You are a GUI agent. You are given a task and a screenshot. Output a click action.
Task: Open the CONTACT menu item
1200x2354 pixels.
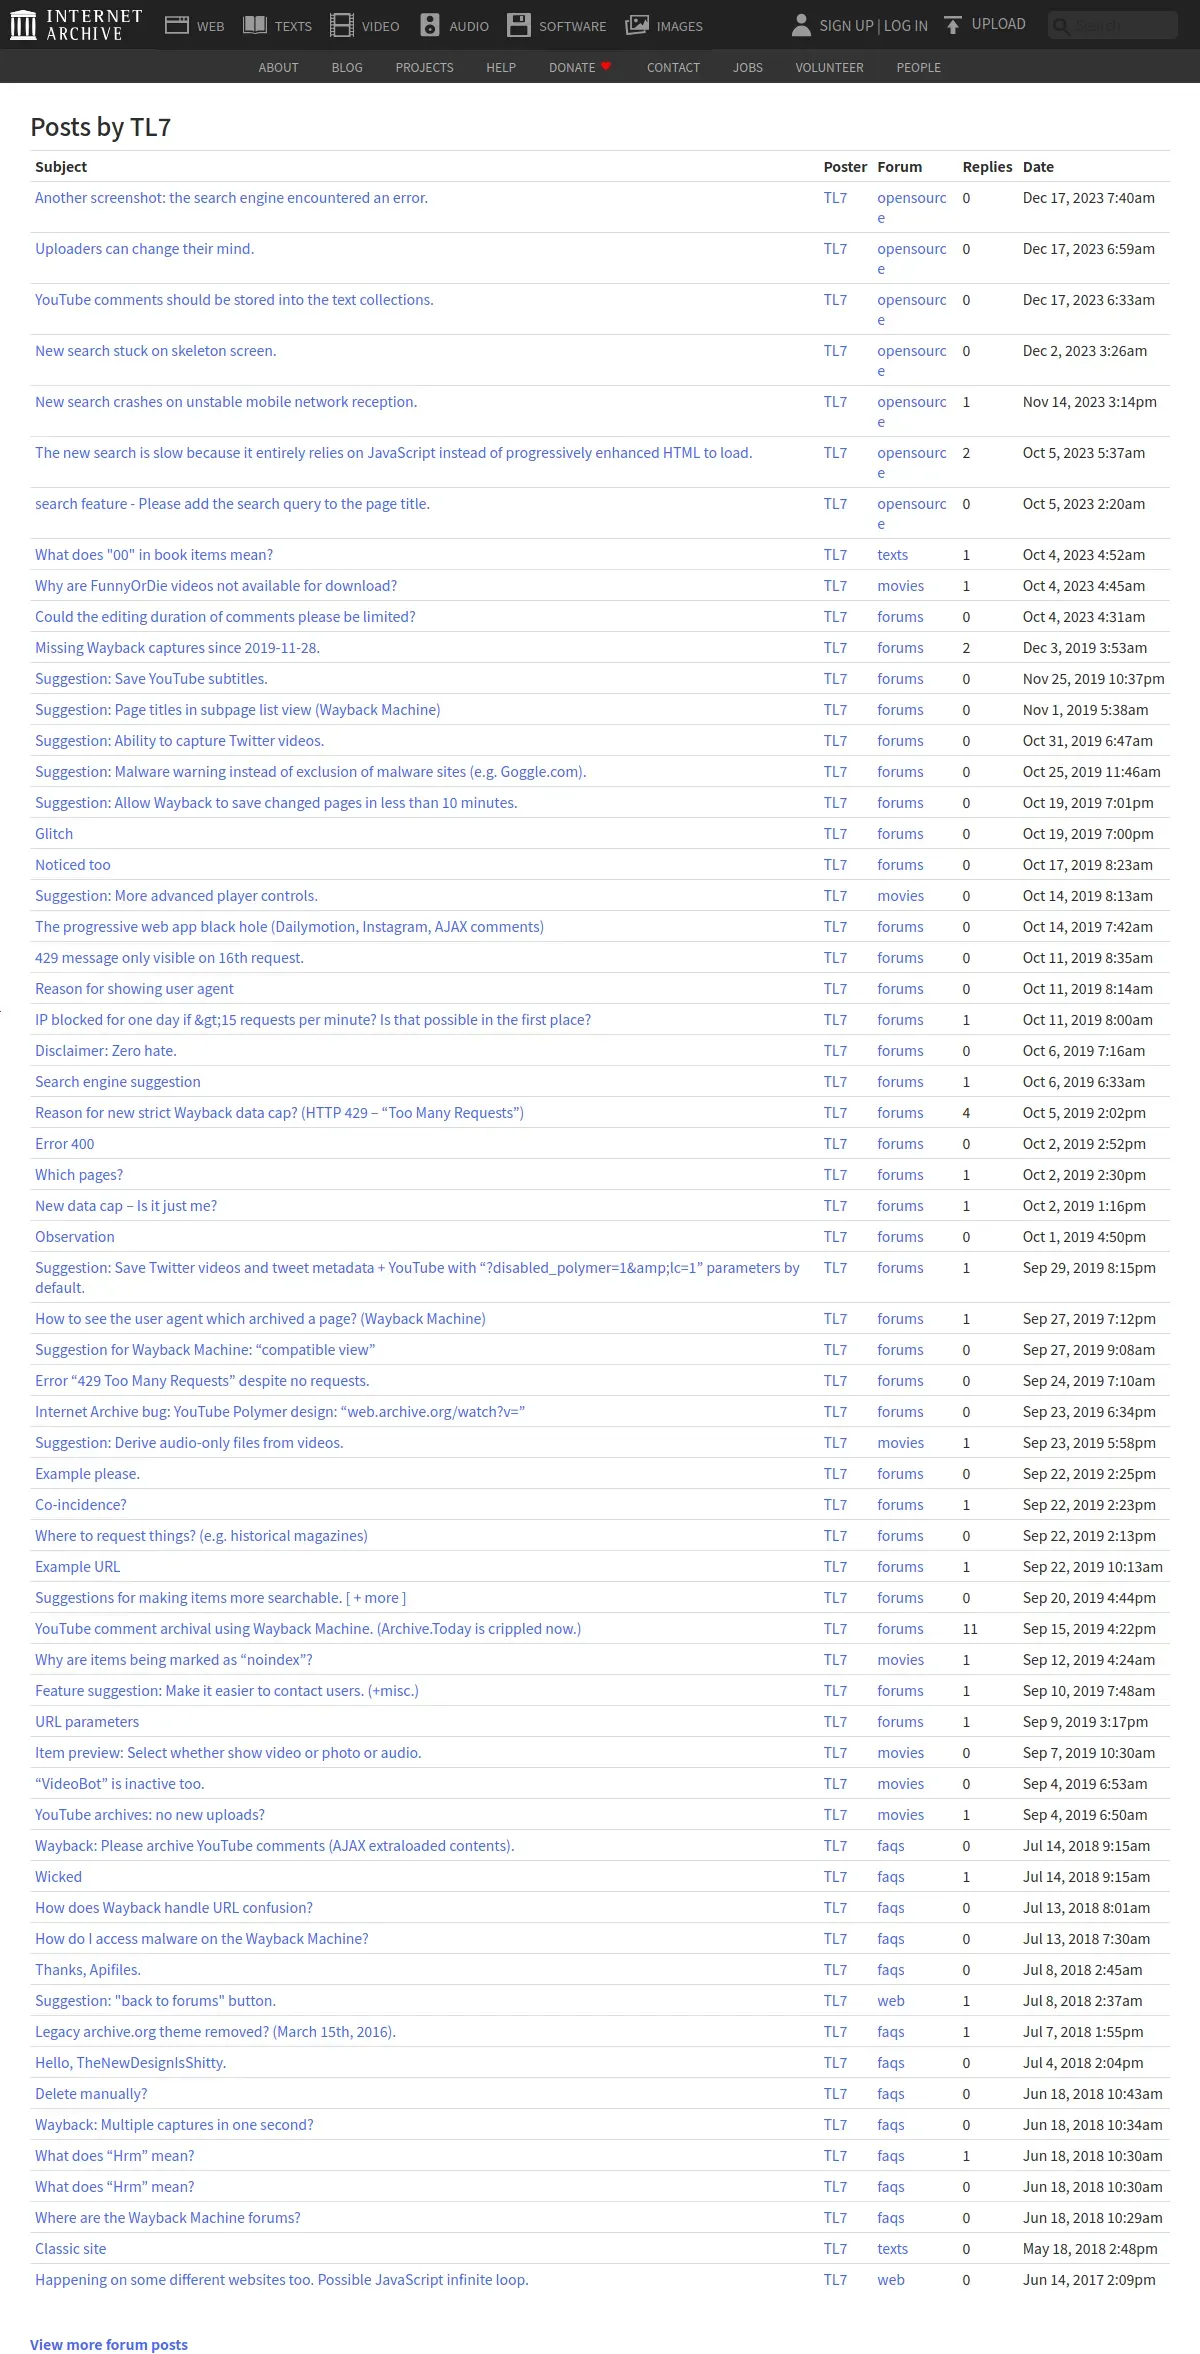673,67
